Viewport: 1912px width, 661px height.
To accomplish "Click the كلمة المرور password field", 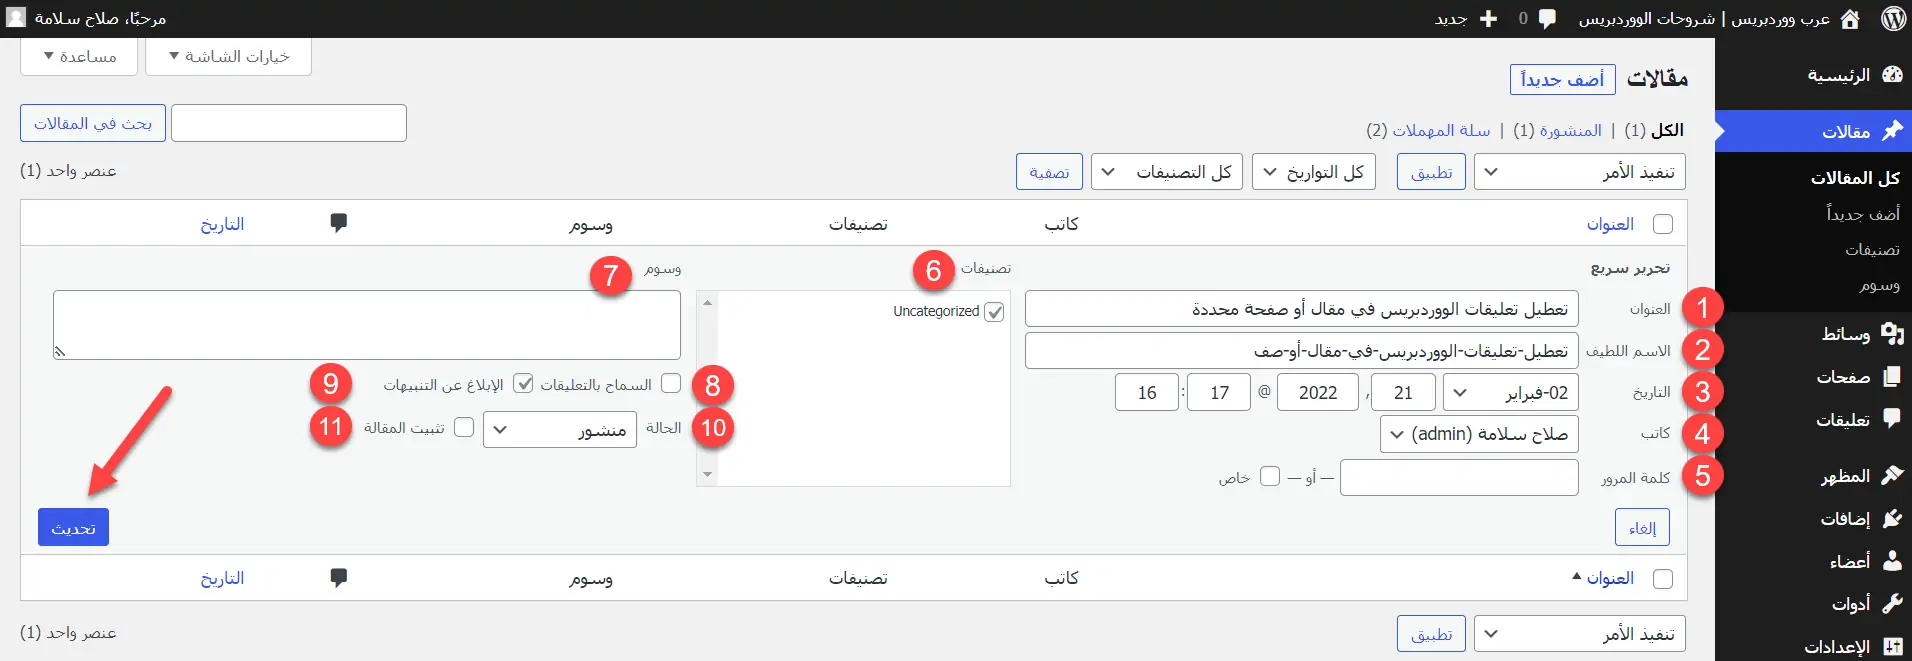I will click(x=1459, y=478).
